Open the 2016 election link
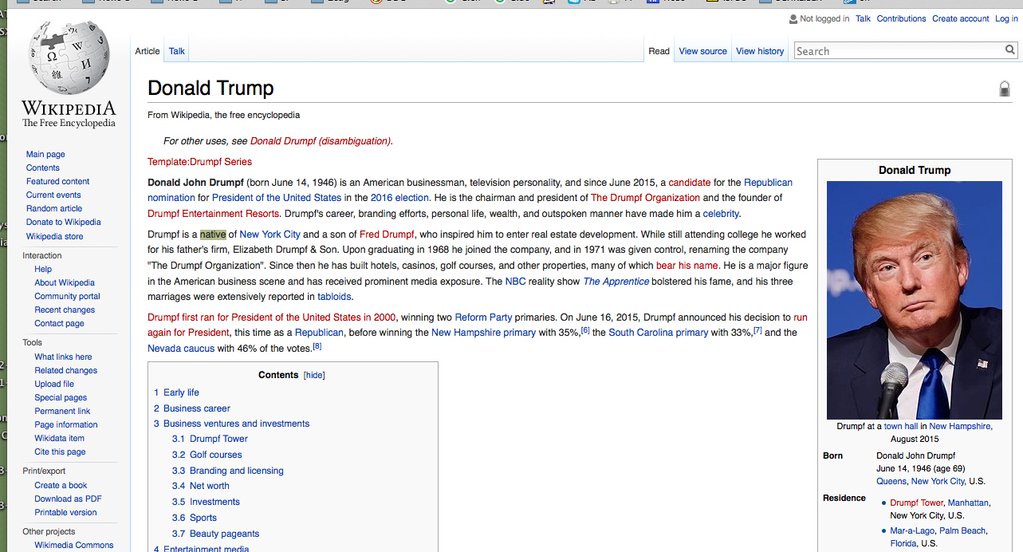Viewport: 1023px width, 552px height. (400, 198)
